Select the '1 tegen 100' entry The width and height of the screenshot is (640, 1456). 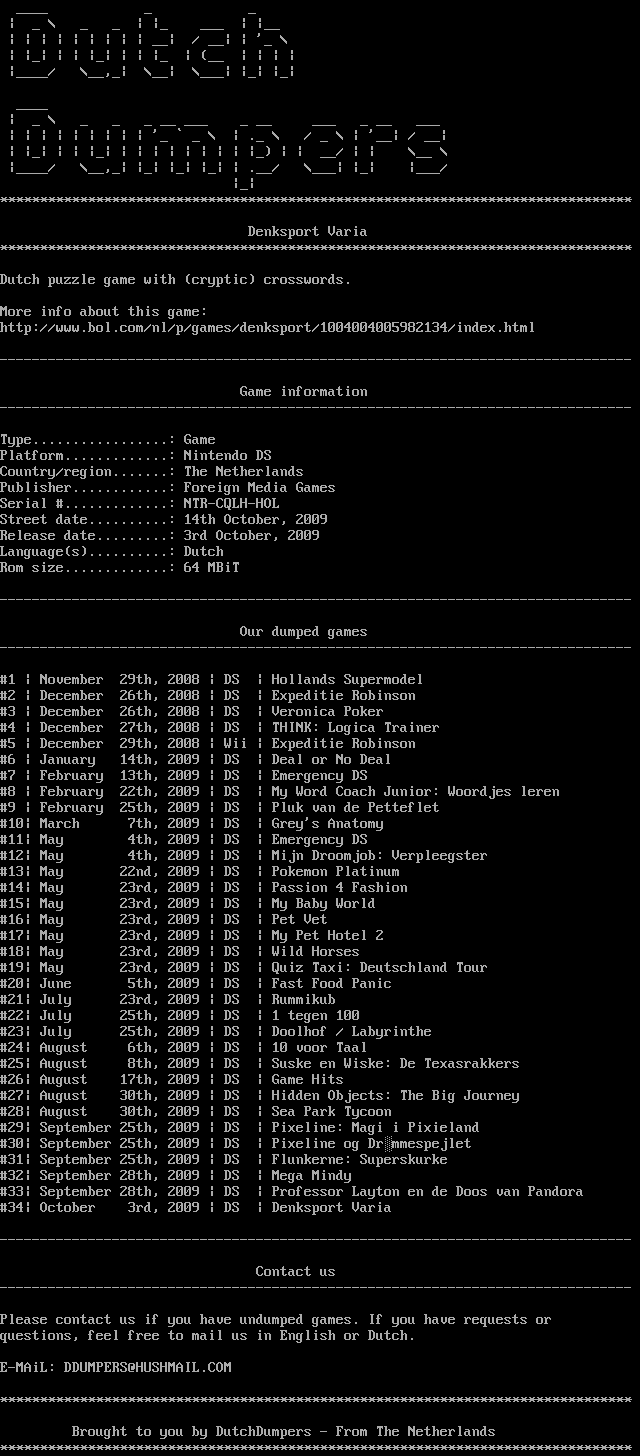[316, 1015]
